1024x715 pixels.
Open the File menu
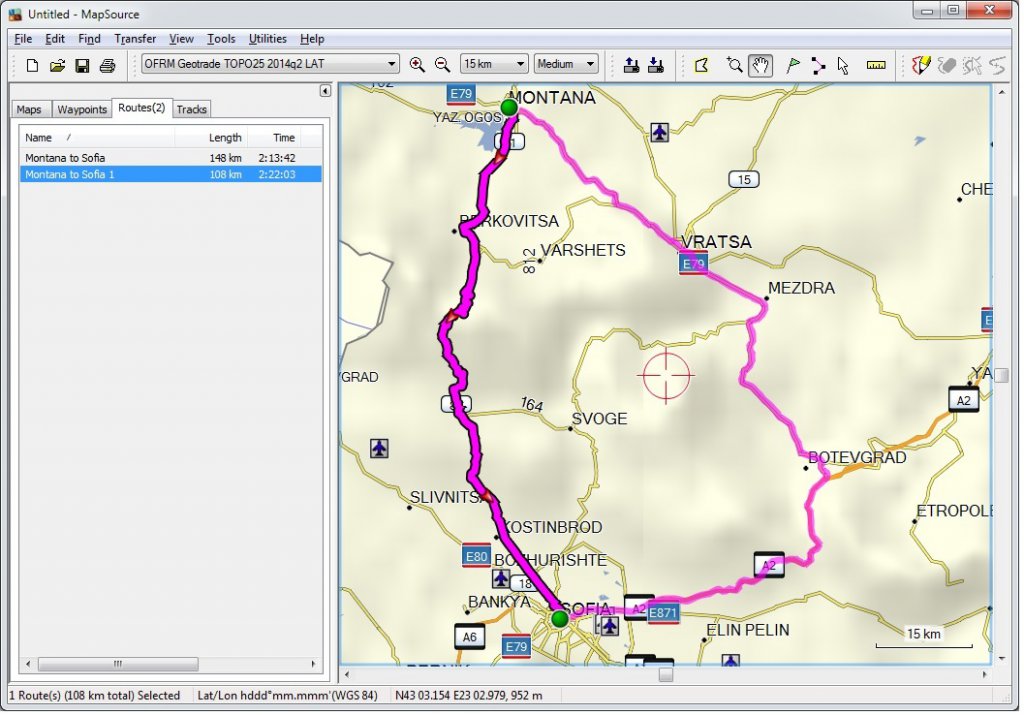(23, 39)
